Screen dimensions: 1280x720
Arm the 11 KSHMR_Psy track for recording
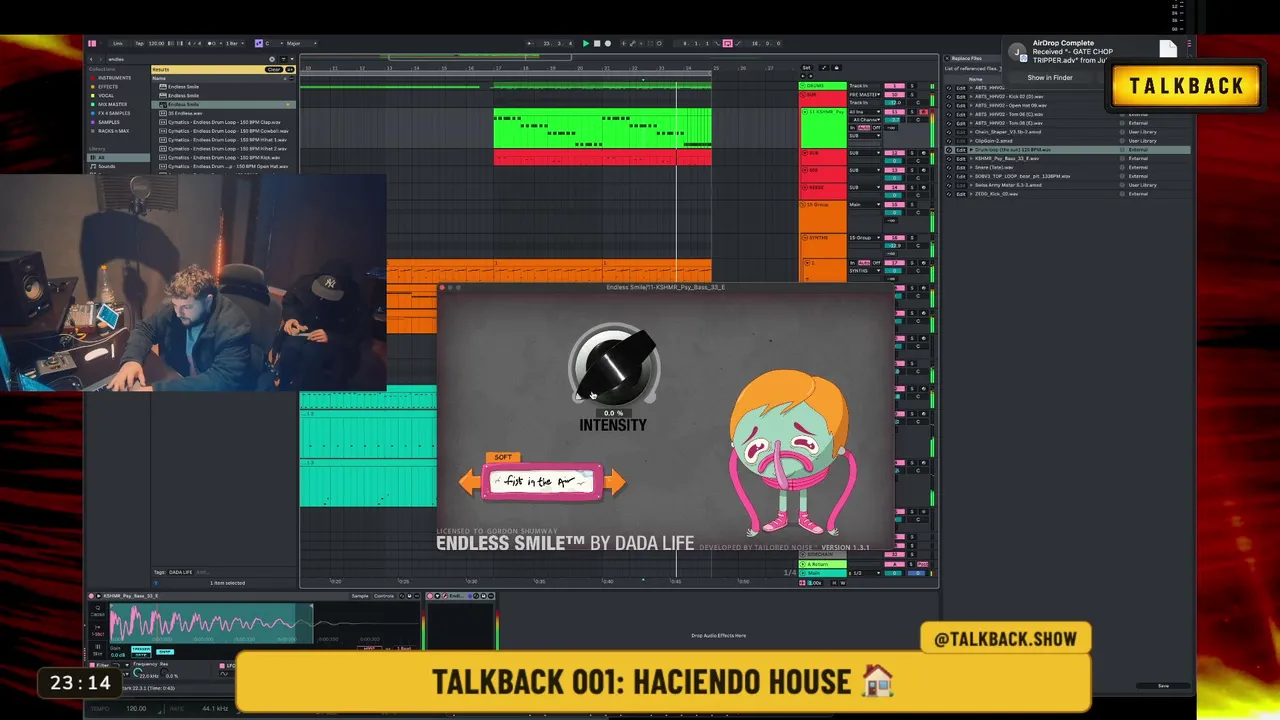(923, 112)
